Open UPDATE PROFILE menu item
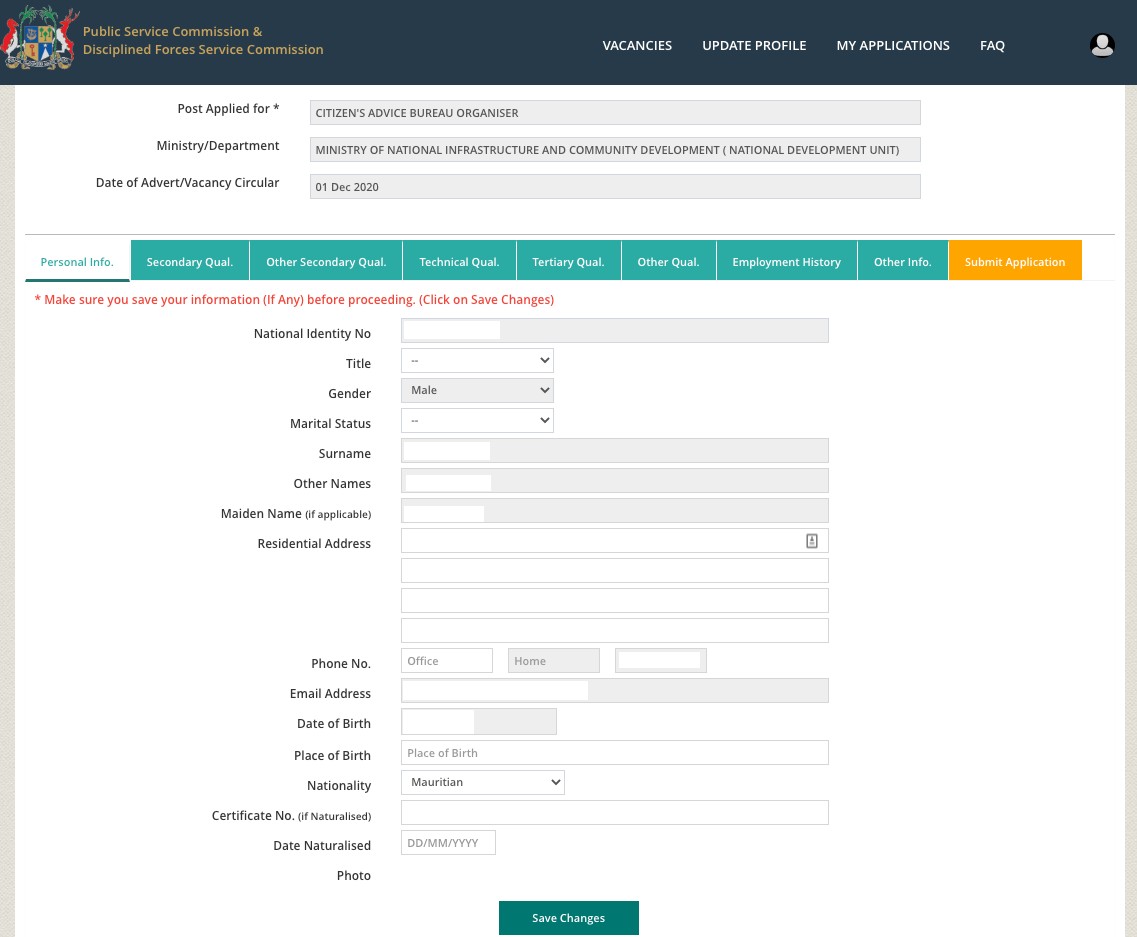1137x937 pixels. (x=753, y=45)
